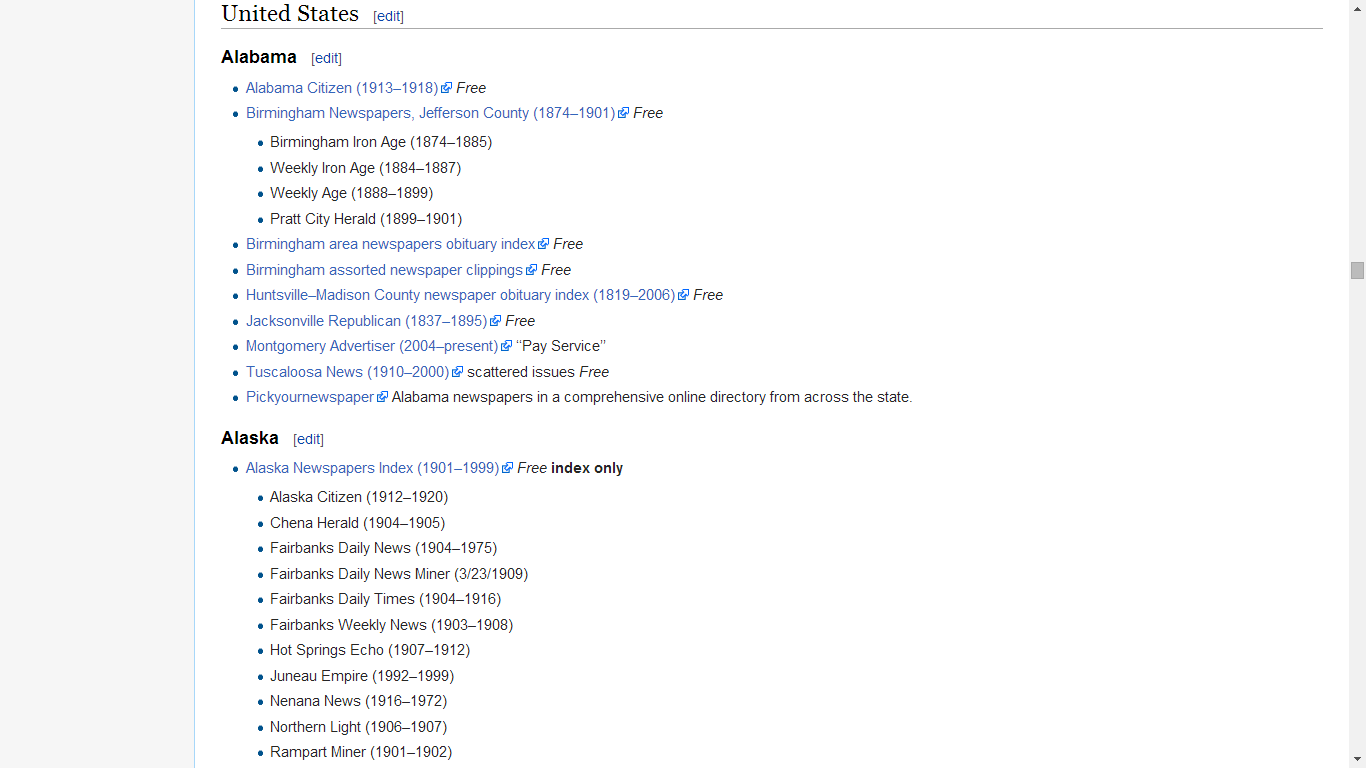The width and height of the screenshot is (1366, 768).
Task: Click external icon after Pickyournewspaper
Action: click(382, 397)
